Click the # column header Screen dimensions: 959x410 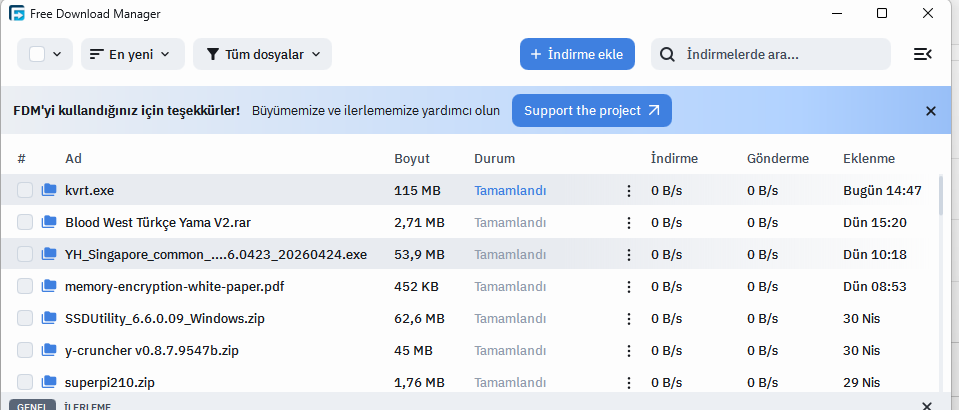[x=21, y=158]
